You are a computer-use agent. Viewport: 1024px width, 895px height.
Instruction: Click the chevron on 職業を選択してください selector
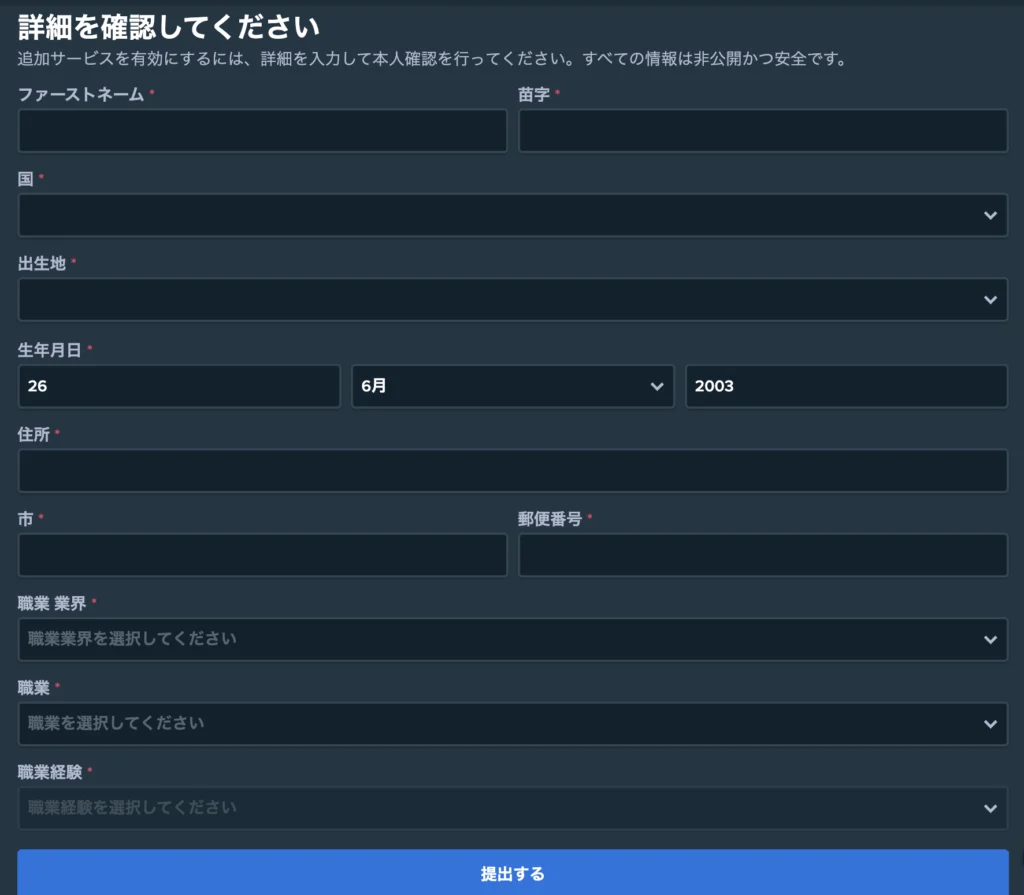[989, 724]
